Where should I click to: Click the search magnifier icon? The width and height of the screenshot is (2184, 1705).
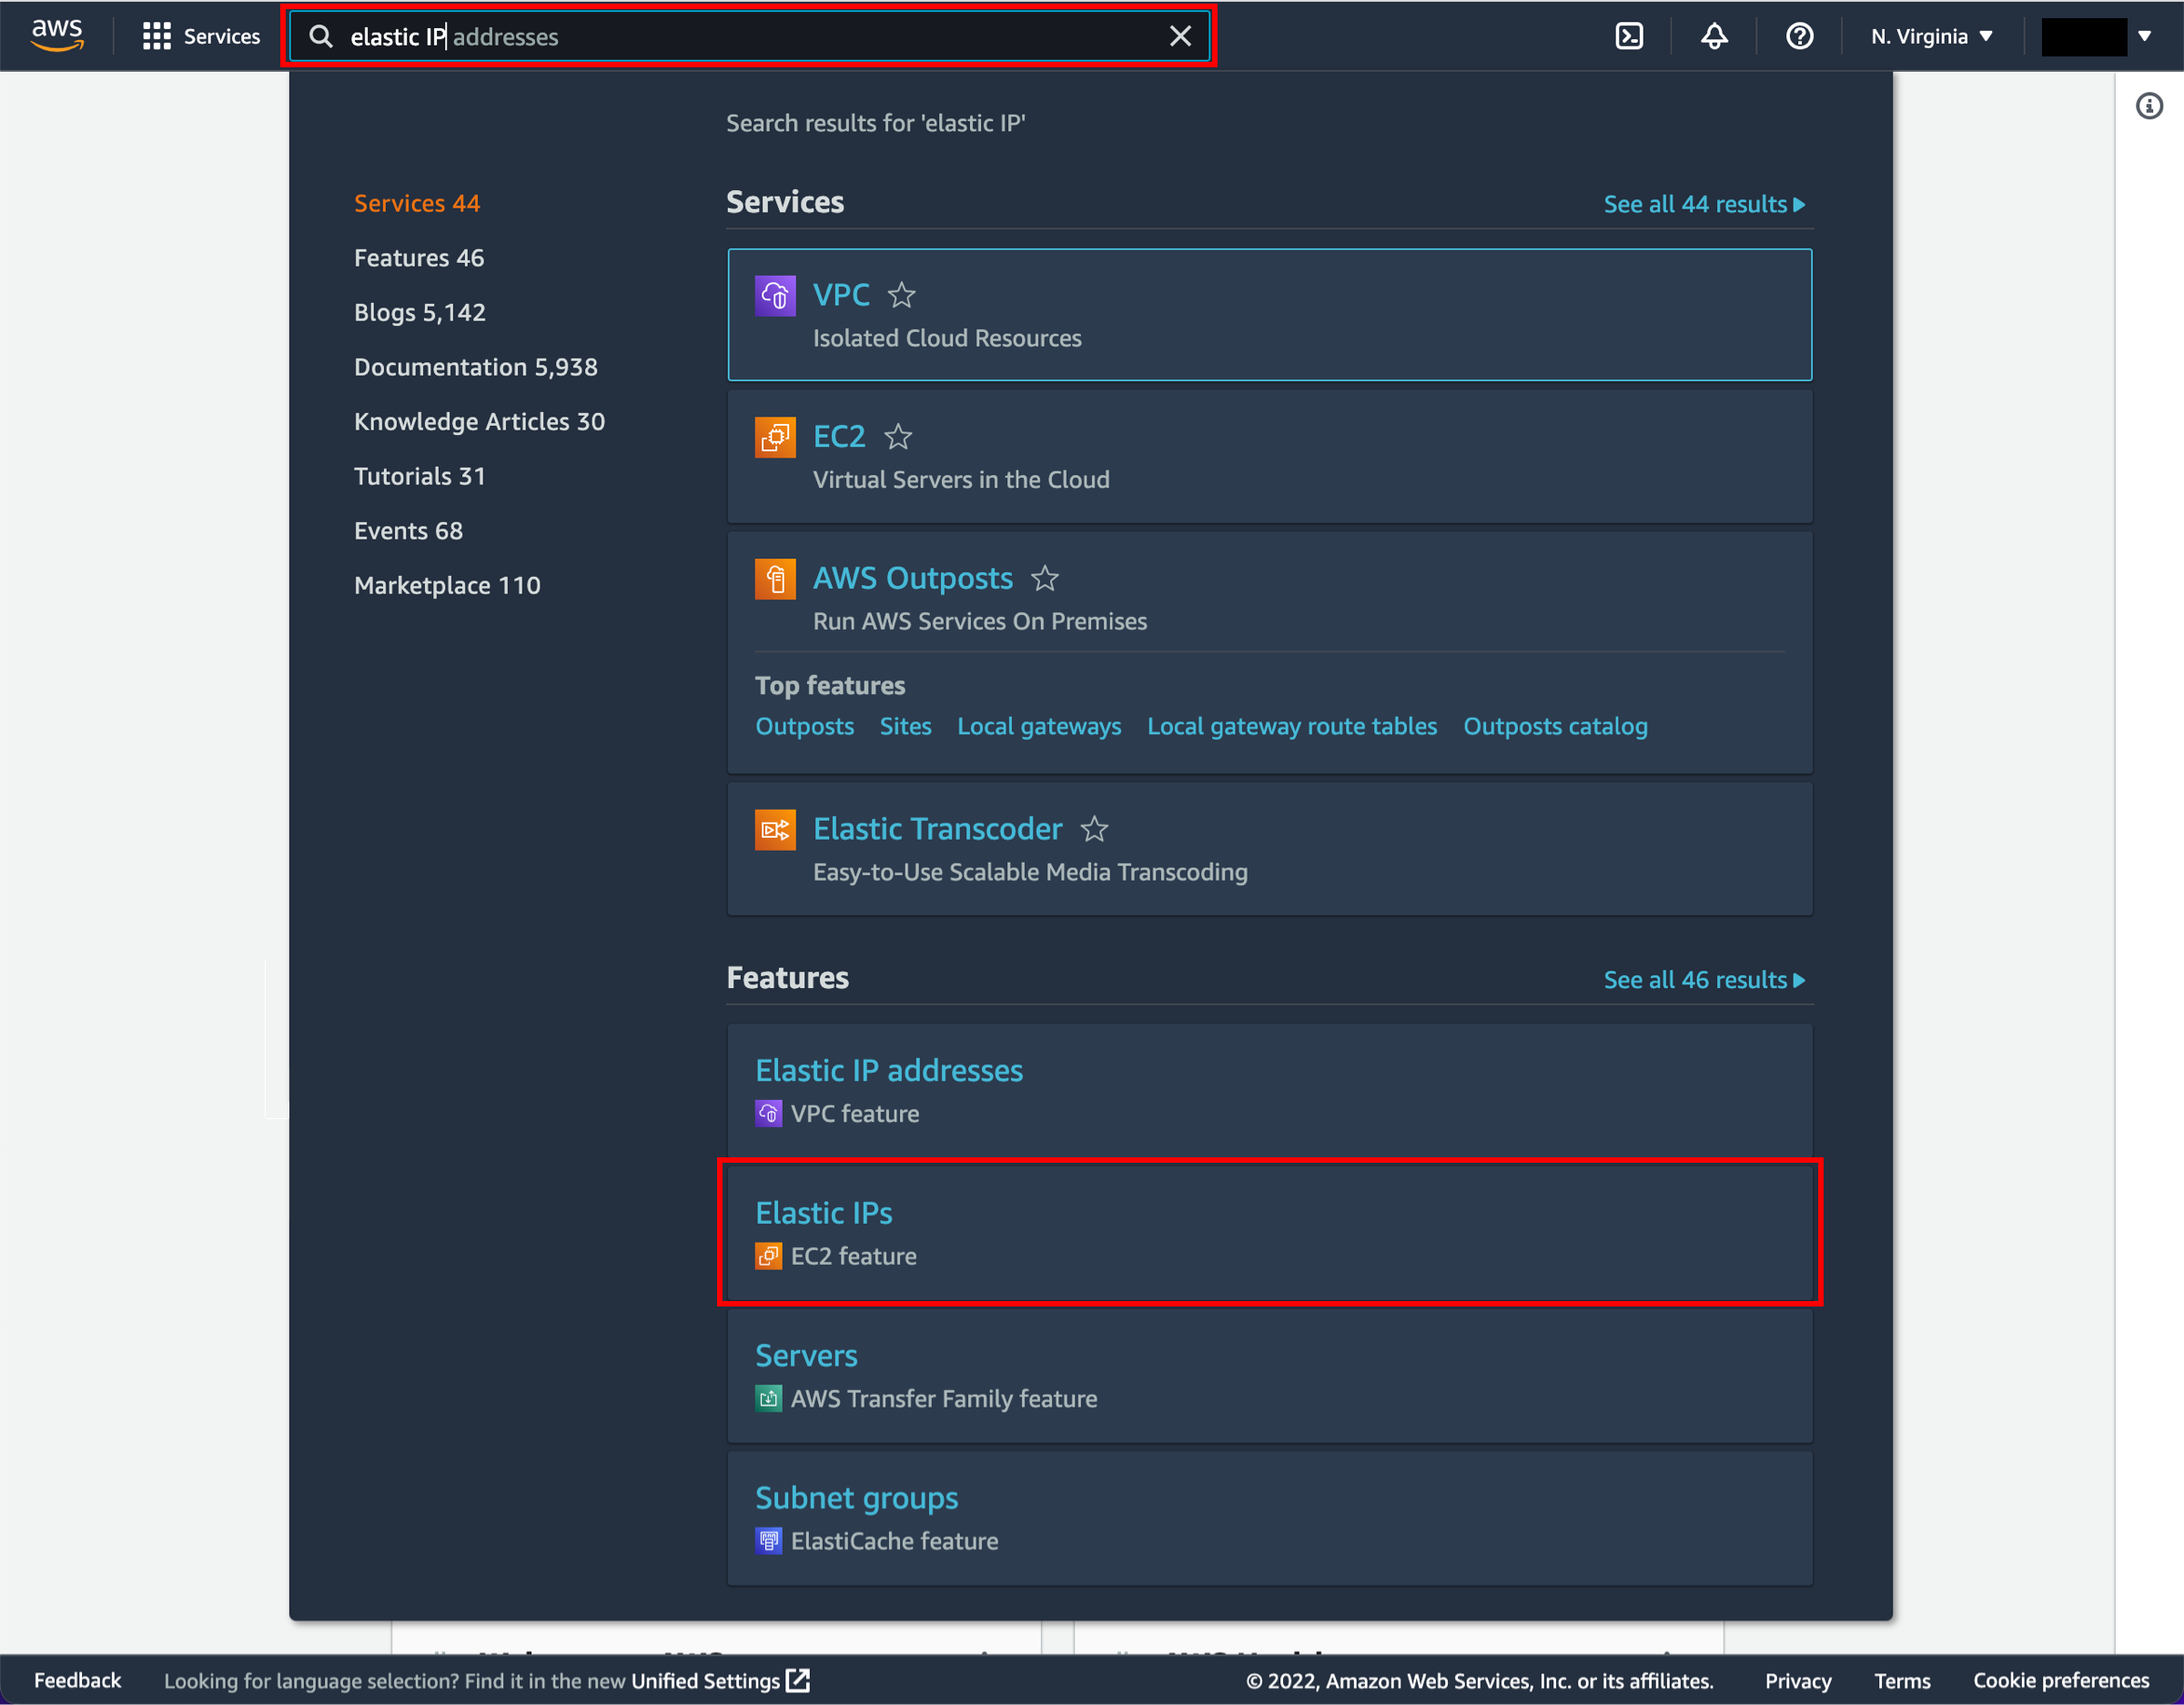tap(320, 37)
